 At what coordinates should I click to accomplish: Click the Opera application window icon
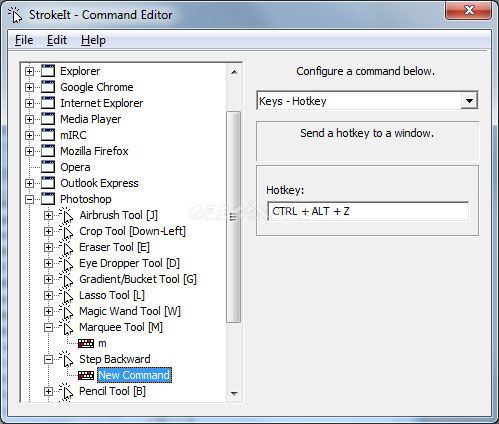(48, 167)
